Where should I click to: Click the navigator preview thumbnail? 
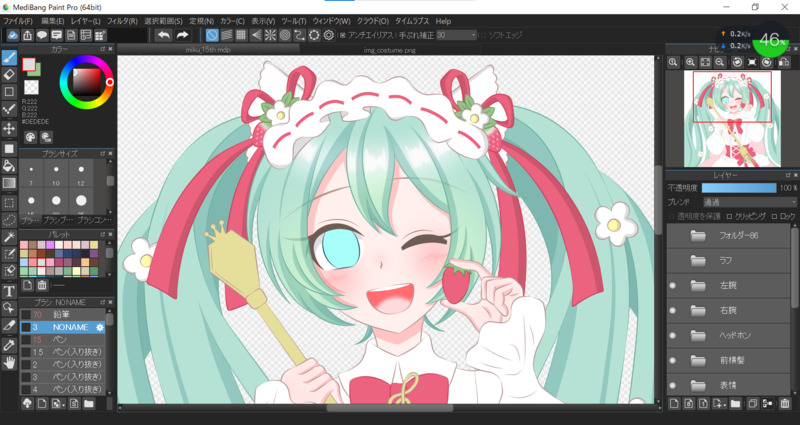[732, 118]
